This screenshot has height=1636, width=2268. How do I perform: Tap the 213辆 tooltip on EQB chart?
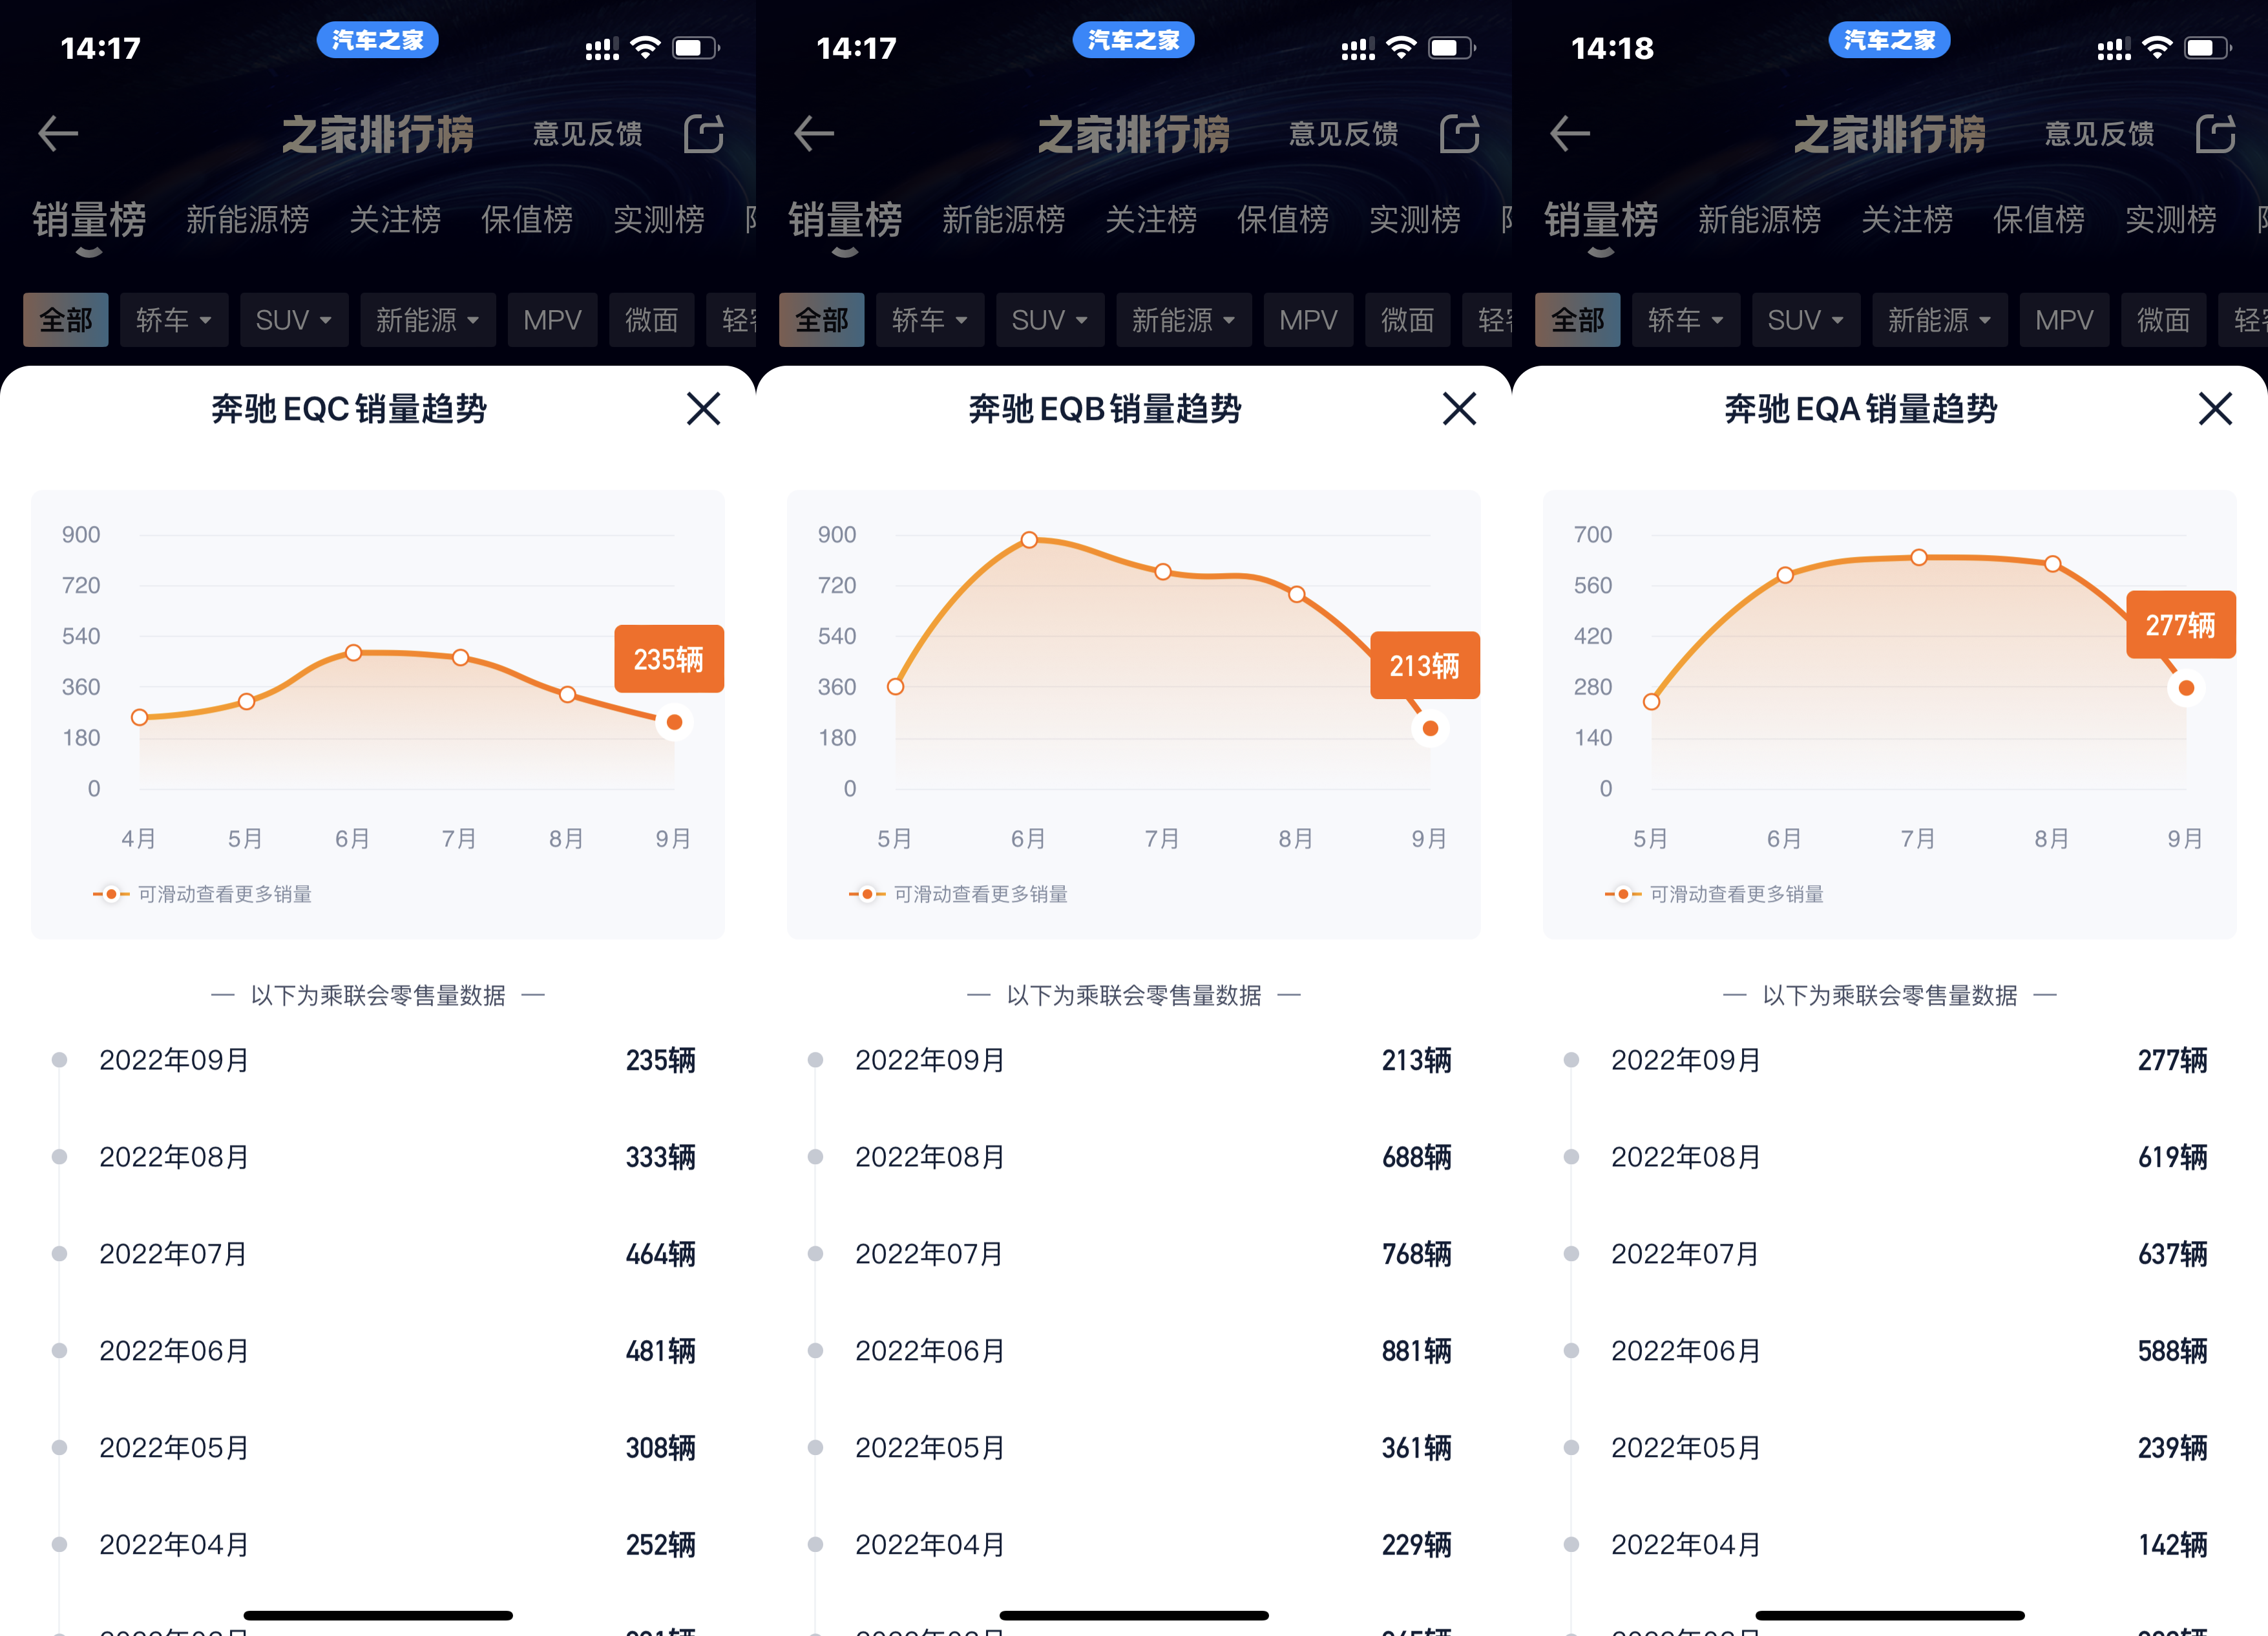1425,665
